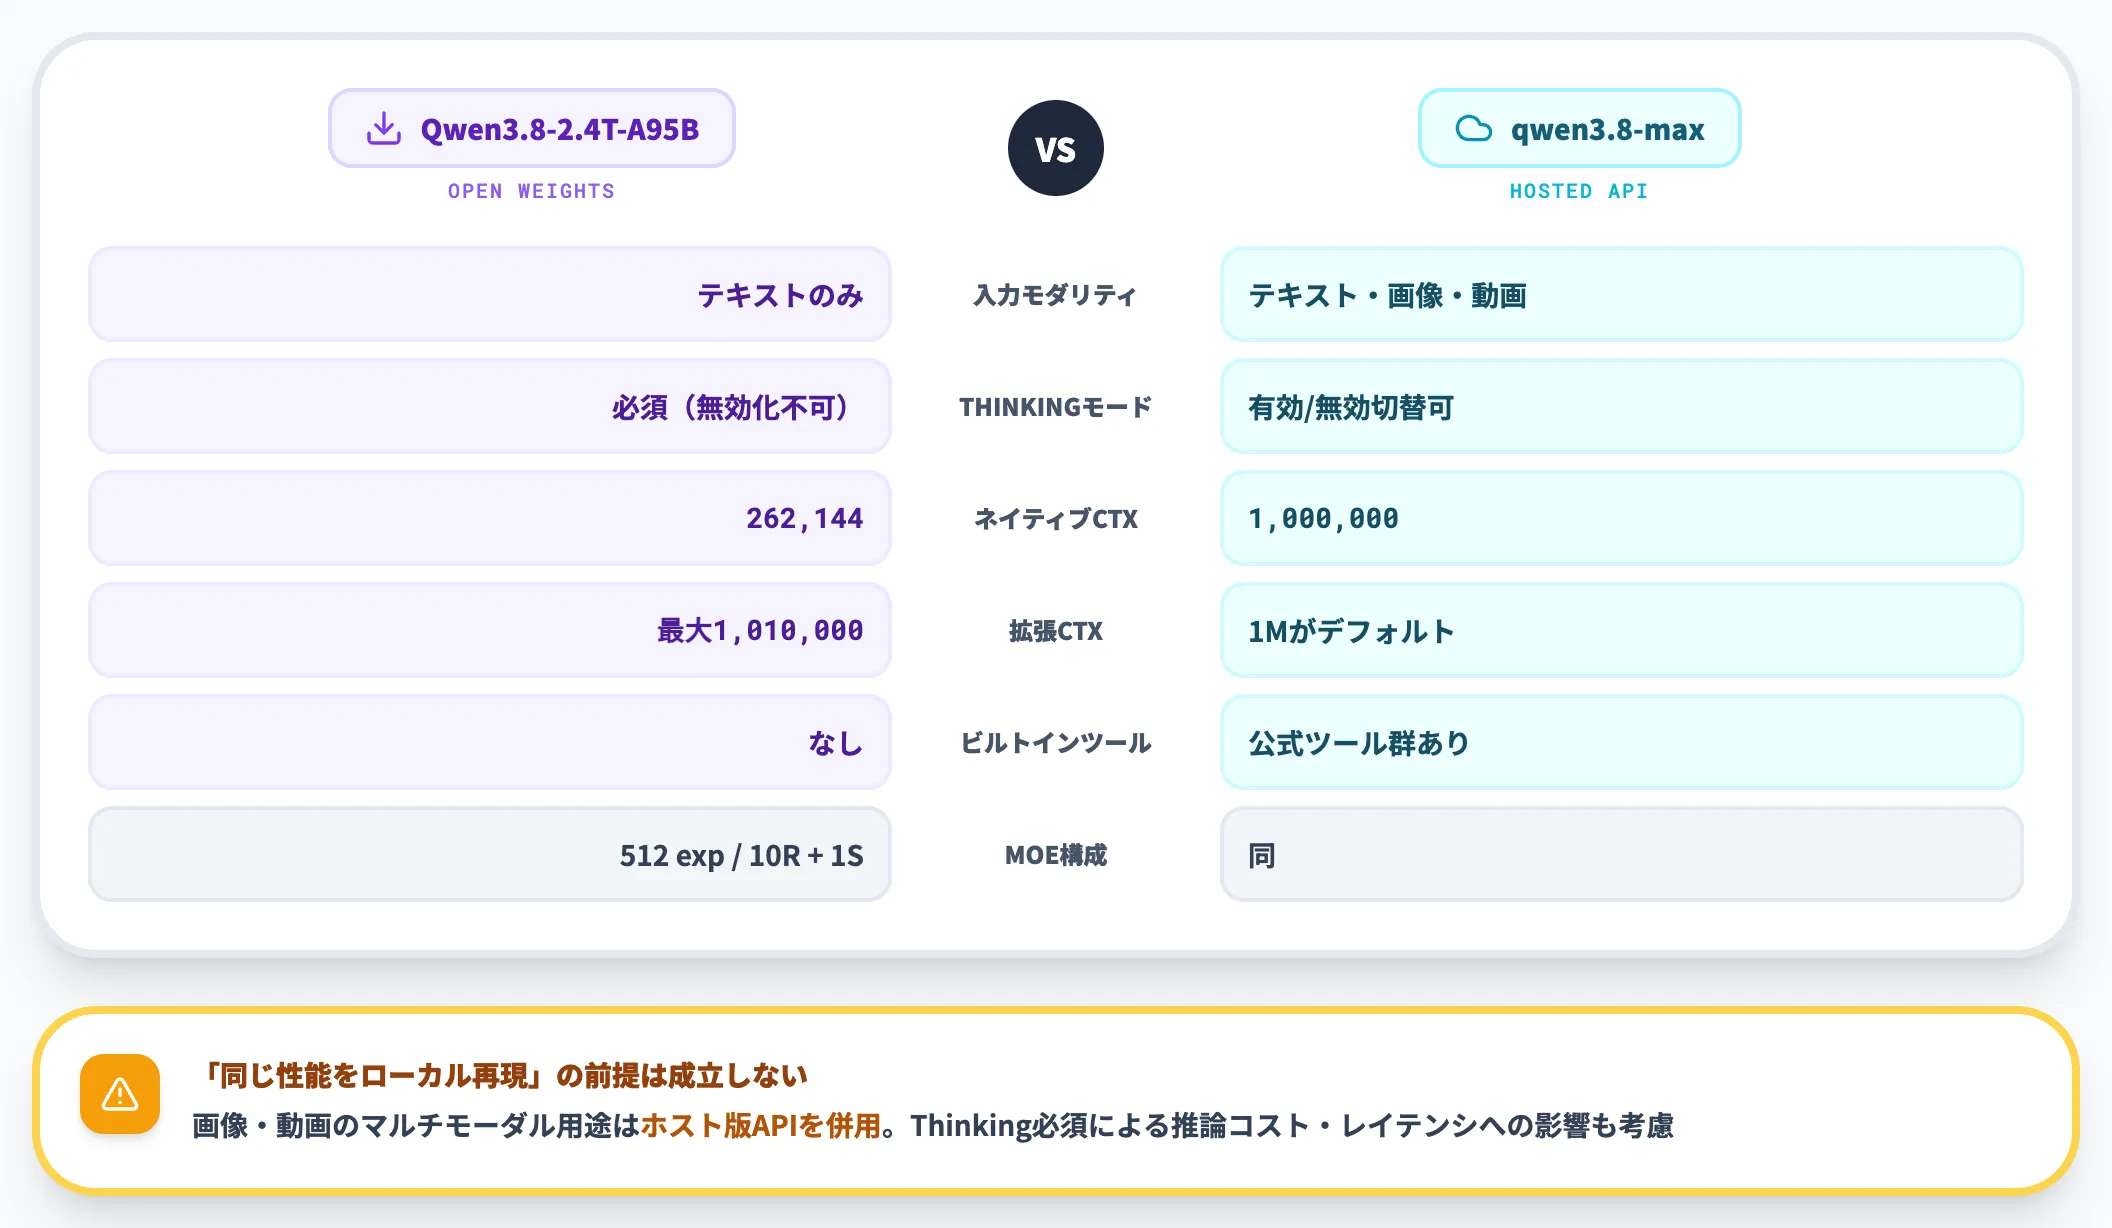This screenshot has height=1228, width=2112.
Task: Click the 入力モダリティ row label
Action: (x=1056, y=295)
